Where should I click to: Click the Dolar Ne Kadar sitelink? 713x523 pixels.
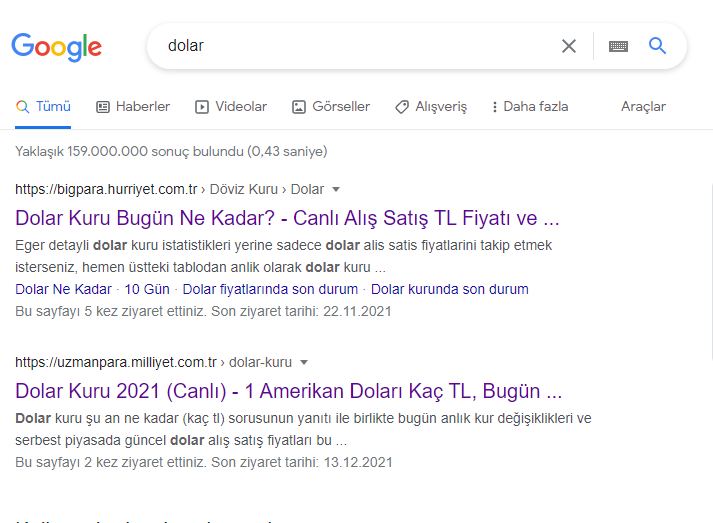tap(63, 289)
